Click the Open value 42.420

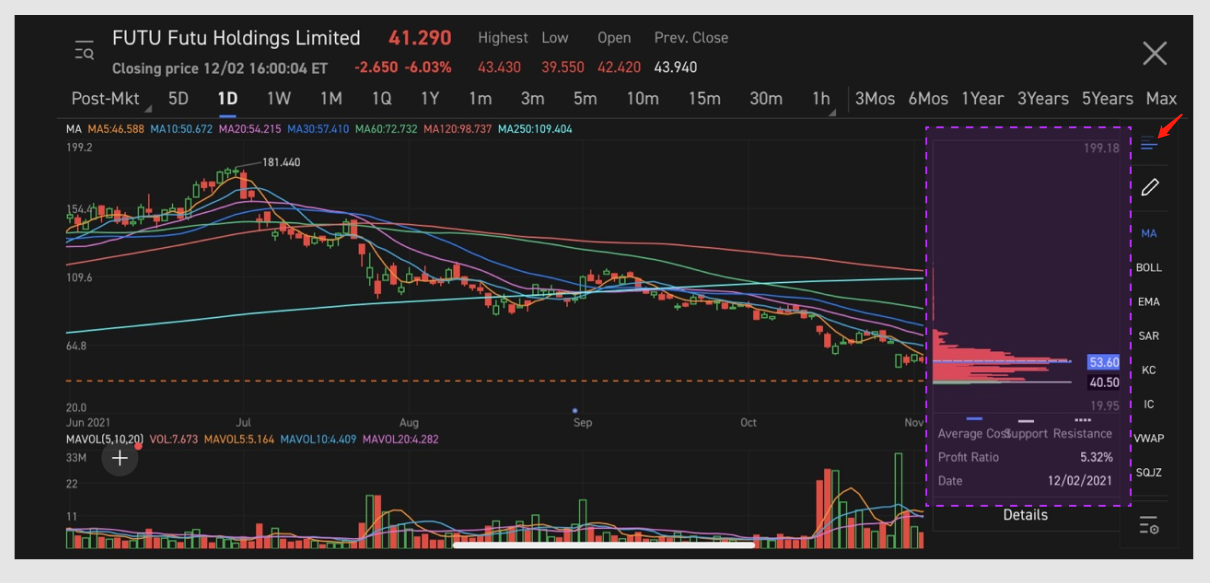pos(619,67)
